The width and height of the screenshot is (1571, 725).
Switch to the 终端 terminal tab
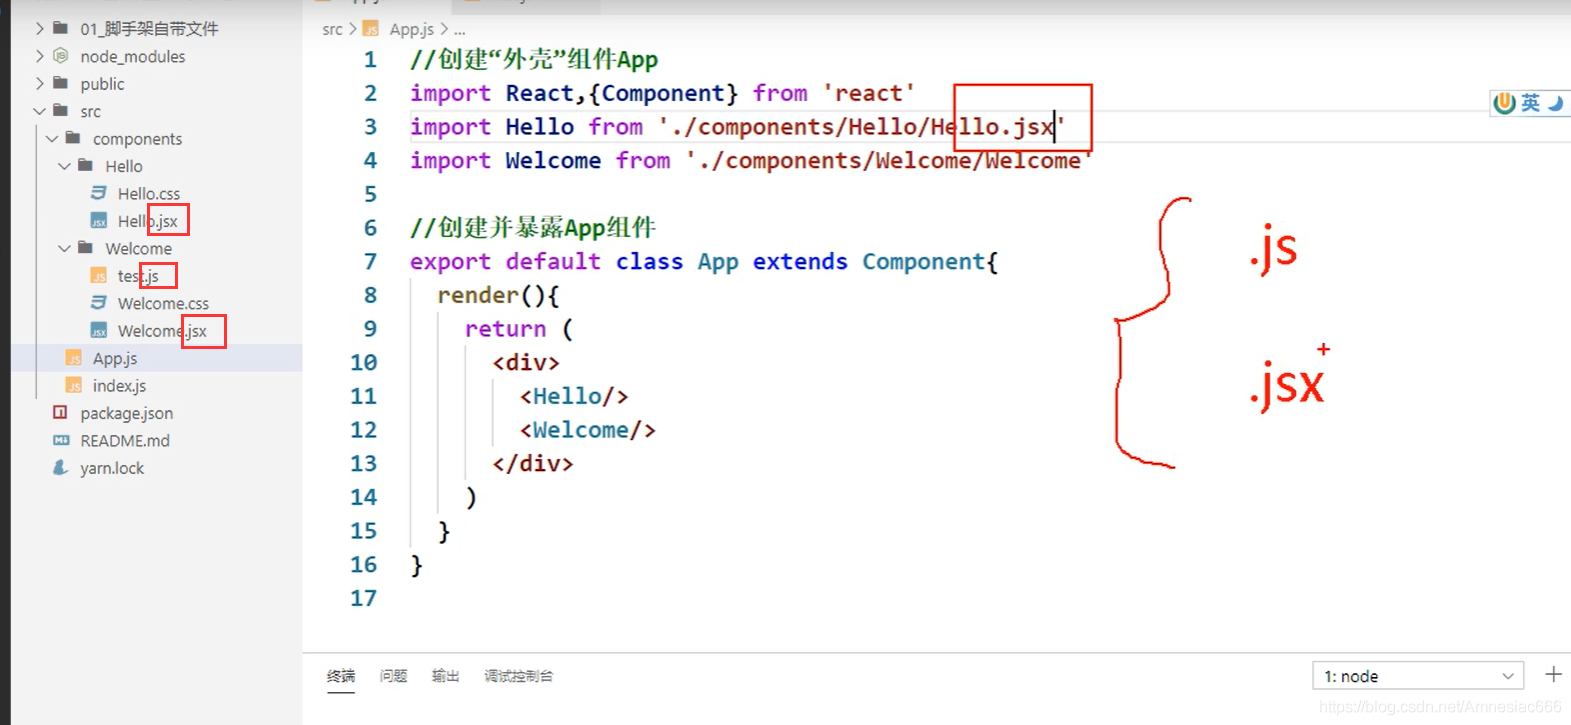(341, 676)
